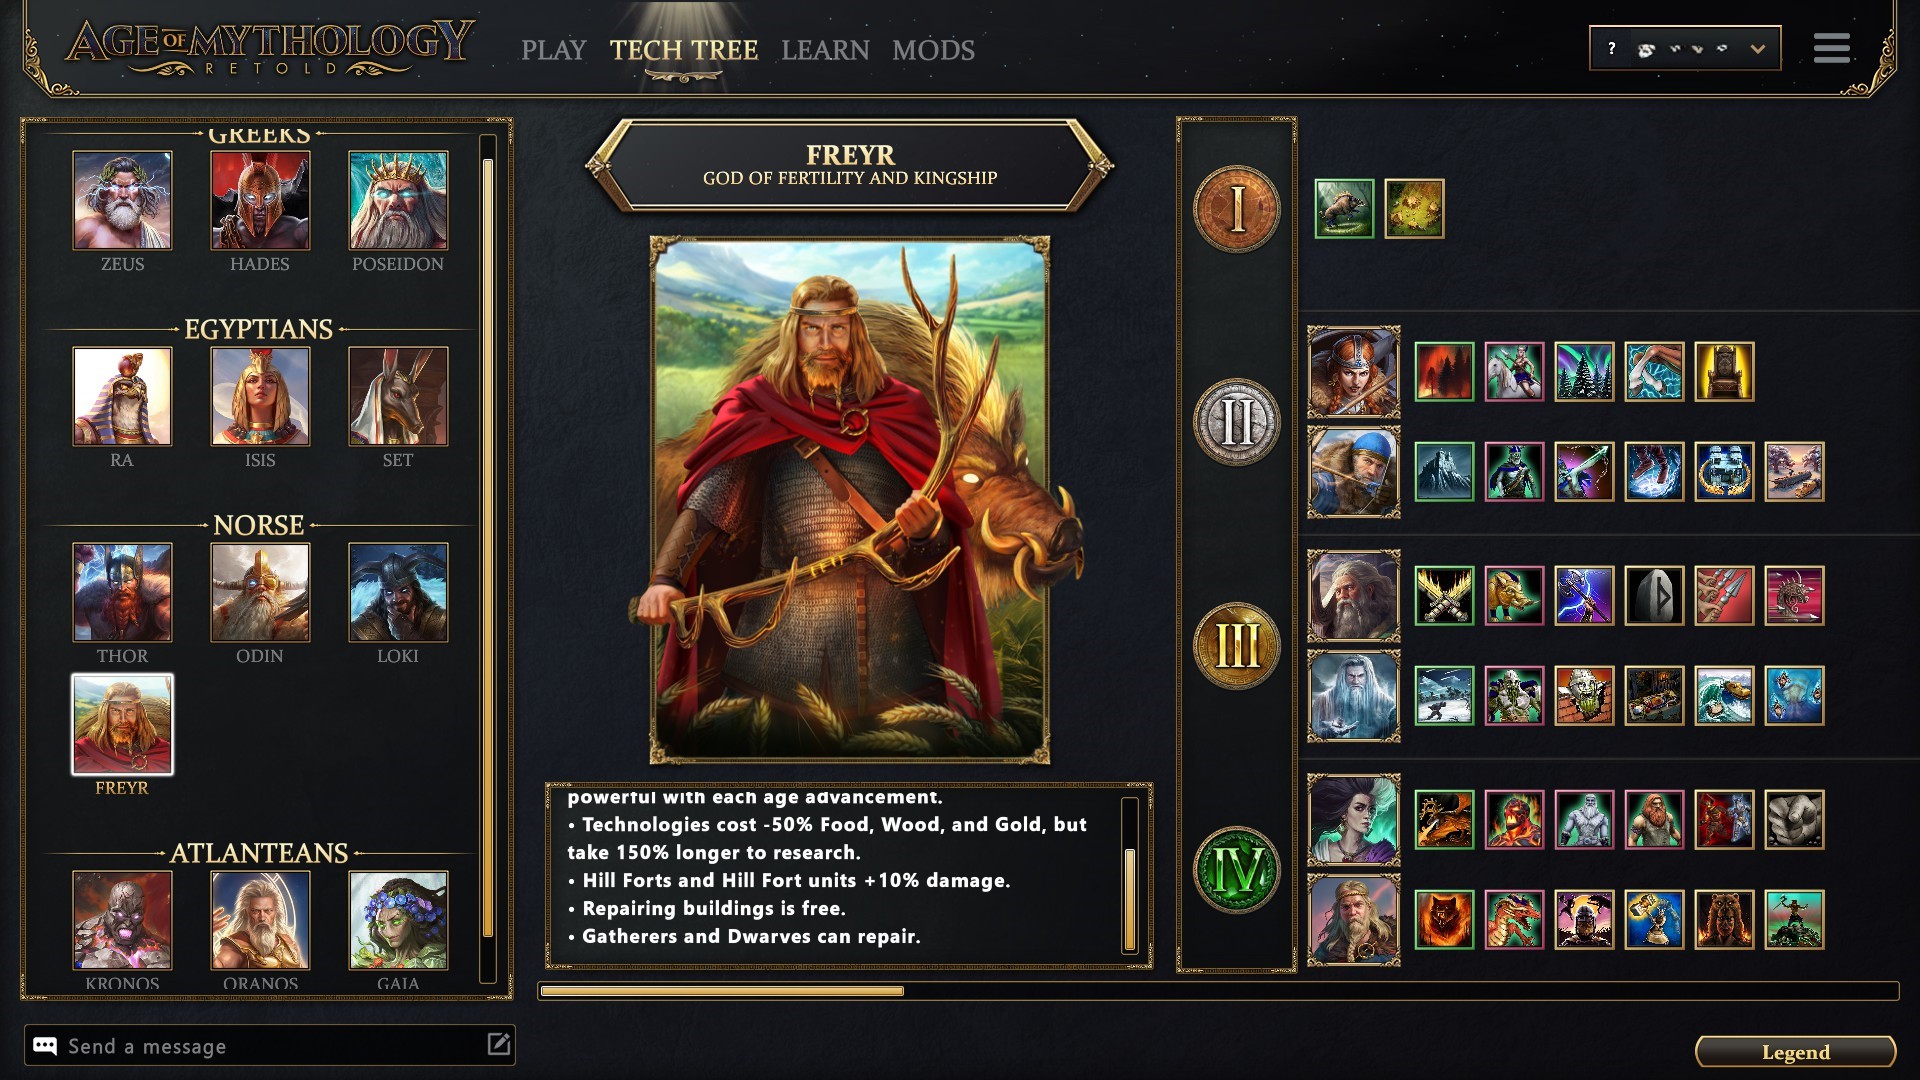Select the Zeus god portrait
This screenshot has height=1080, width=1920.
coord(122,200)
